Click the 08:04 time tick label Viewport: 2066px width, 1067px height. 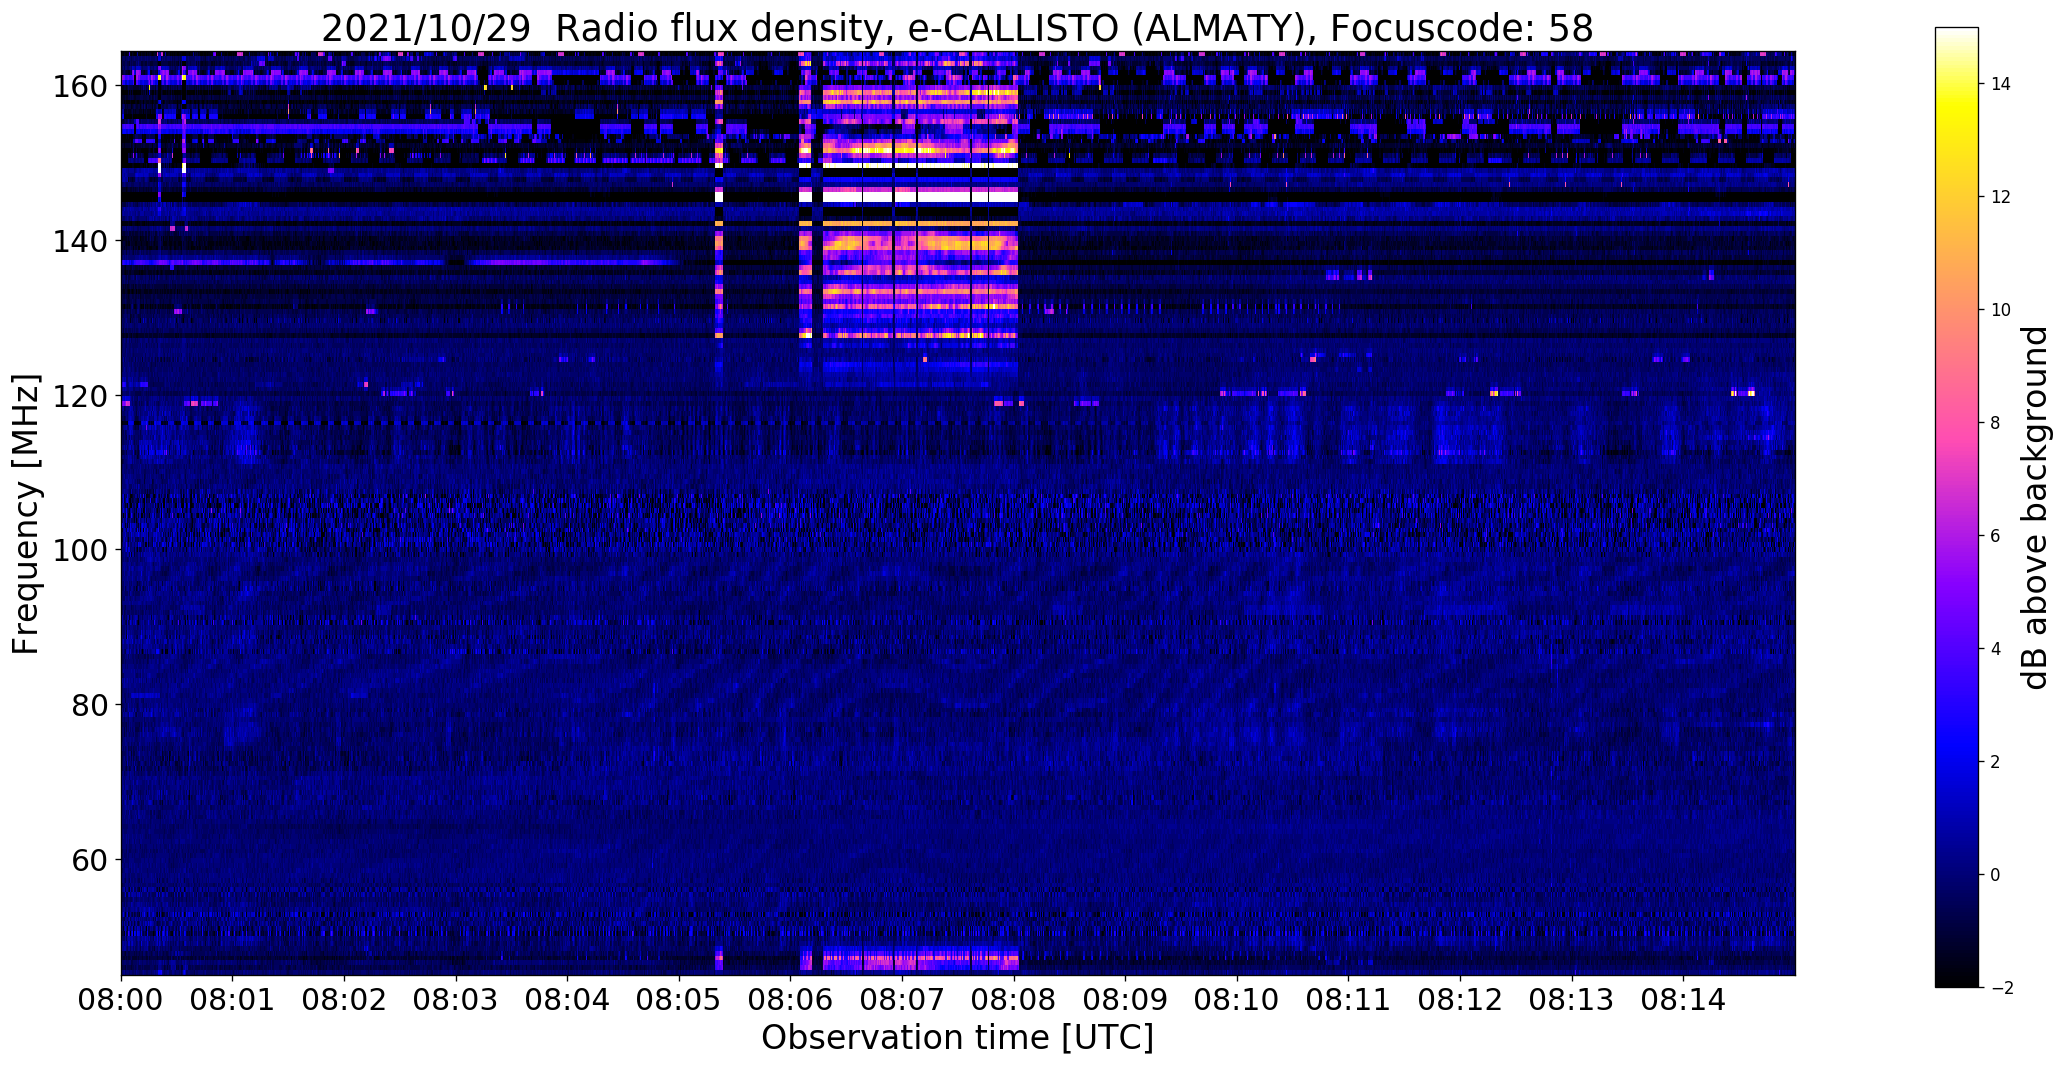click(568, 1001)
